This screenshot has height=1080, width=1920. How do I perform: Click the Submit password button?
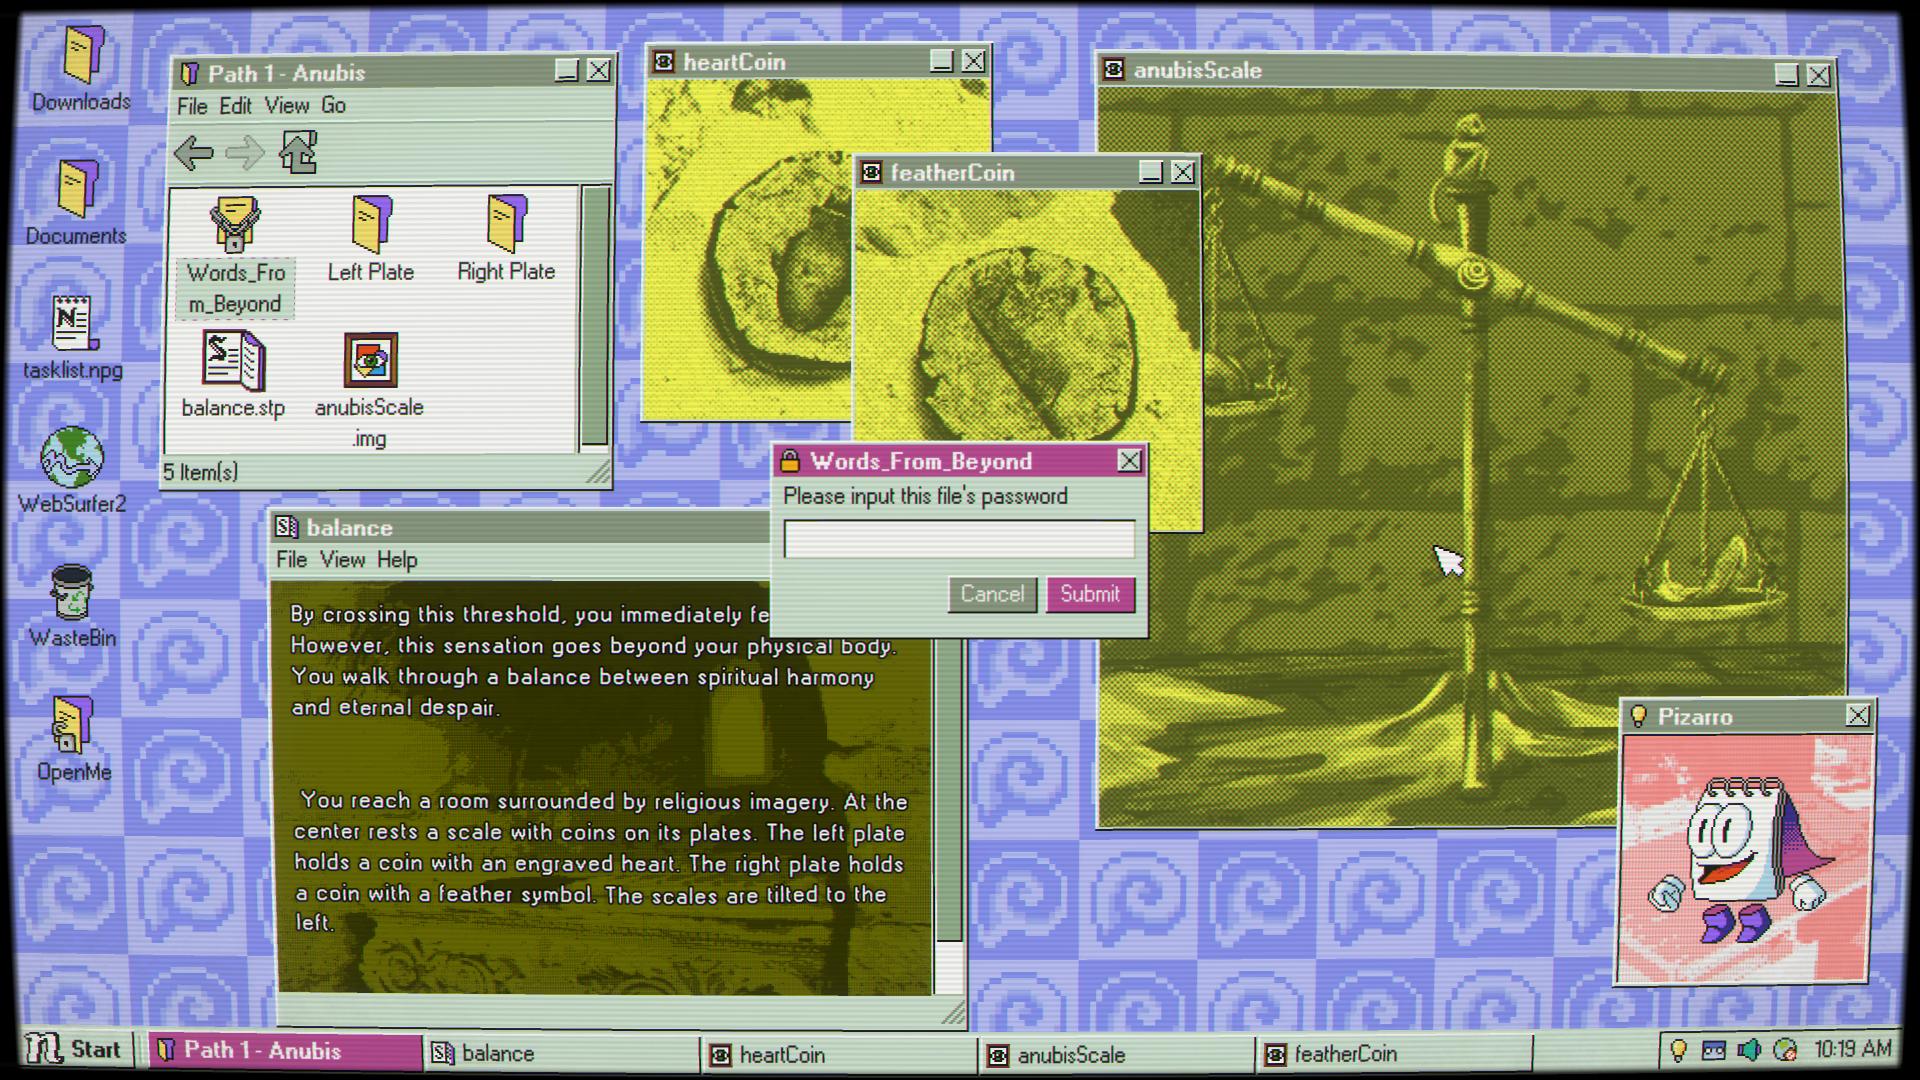1089,594
